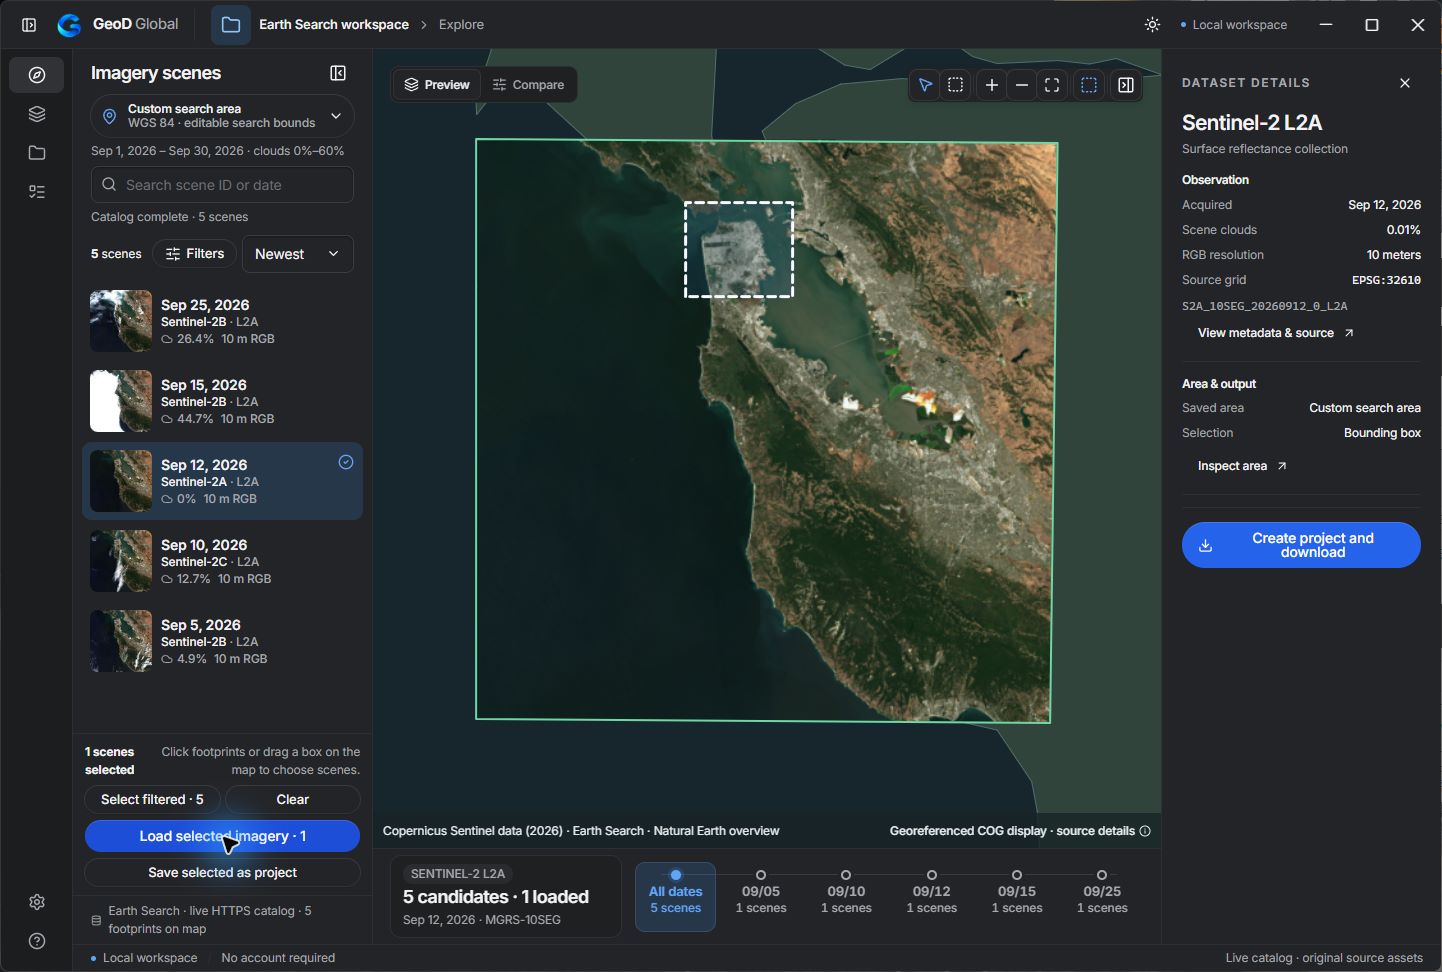This screenshot has height=972, width=1442.
Task: Zoom out of the map with the minus icon
Action: click(1022, 85)
